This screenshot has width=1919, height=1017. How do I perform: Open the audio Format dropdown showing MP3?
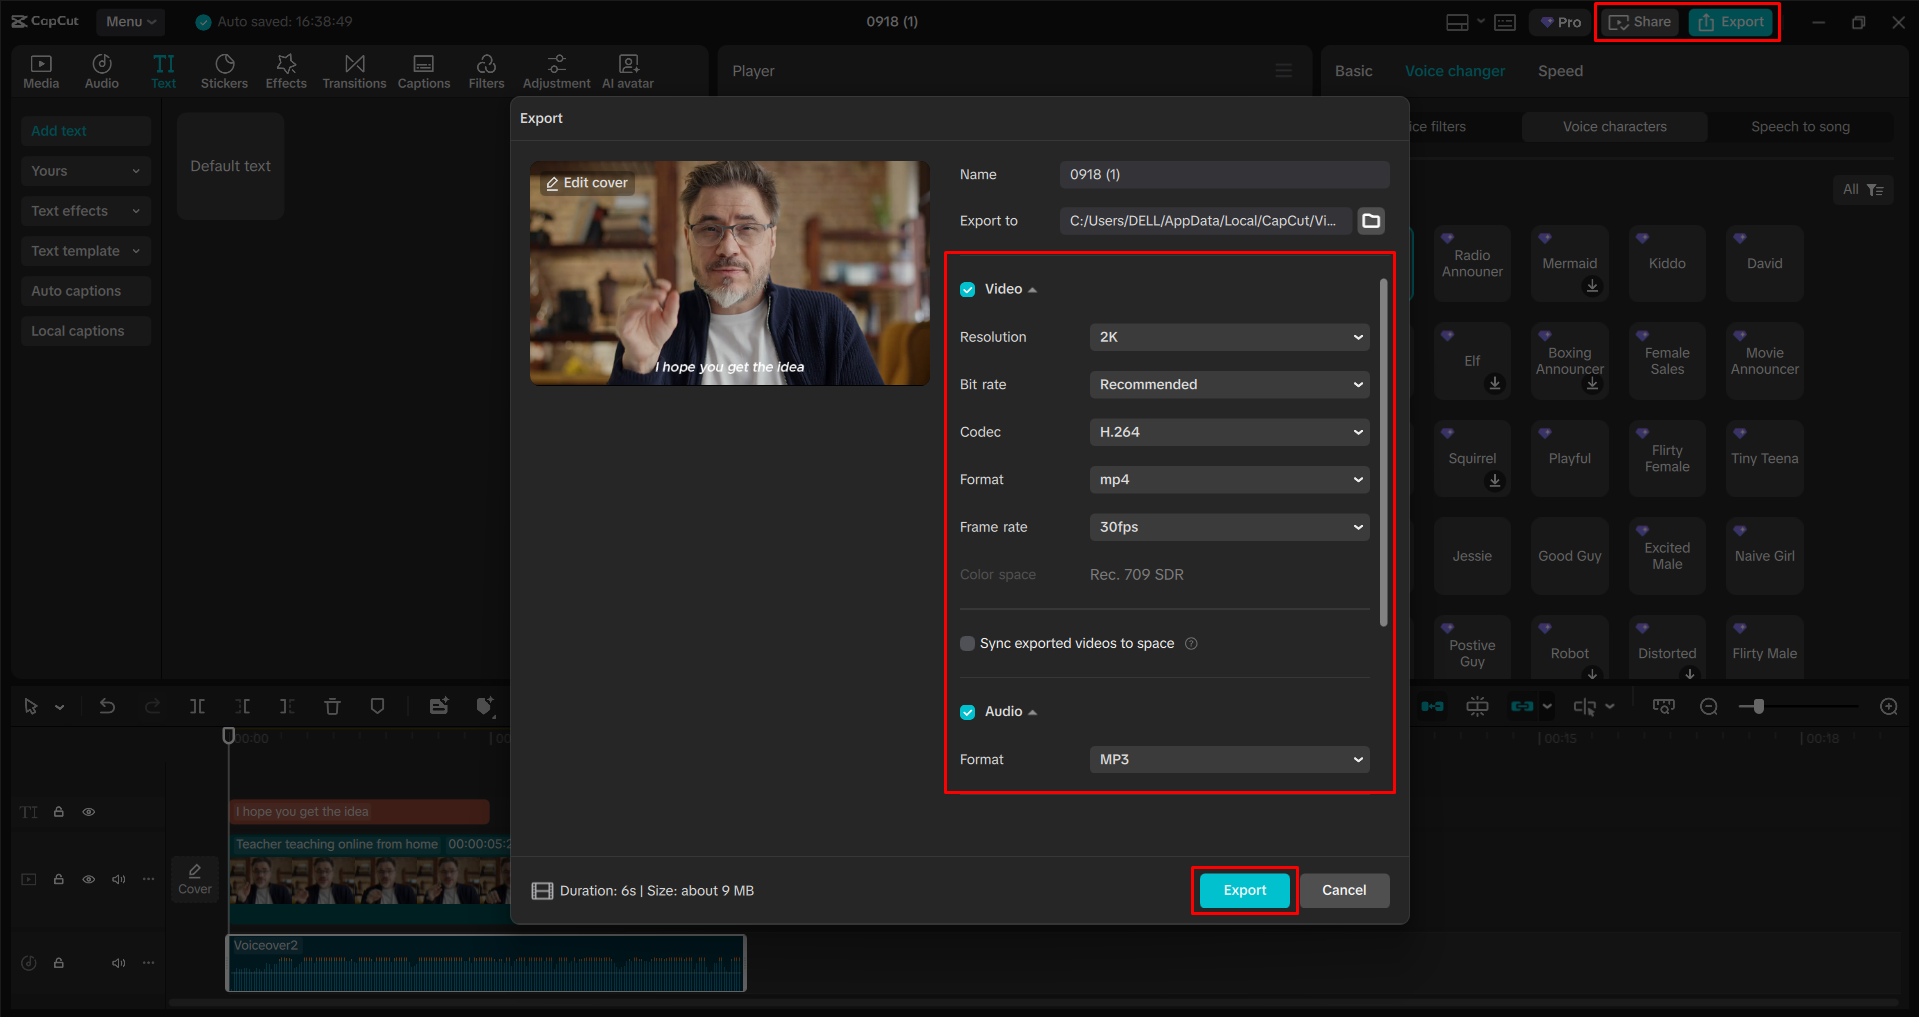point(1228,759)
